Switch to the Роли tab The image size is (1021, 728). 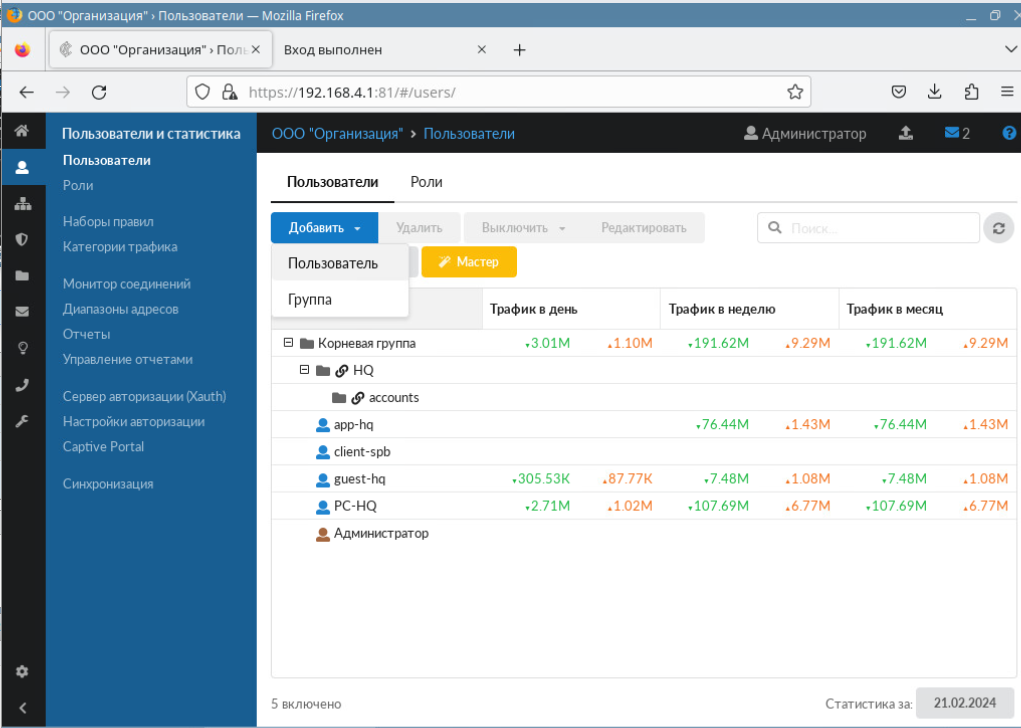click(426, 182)
